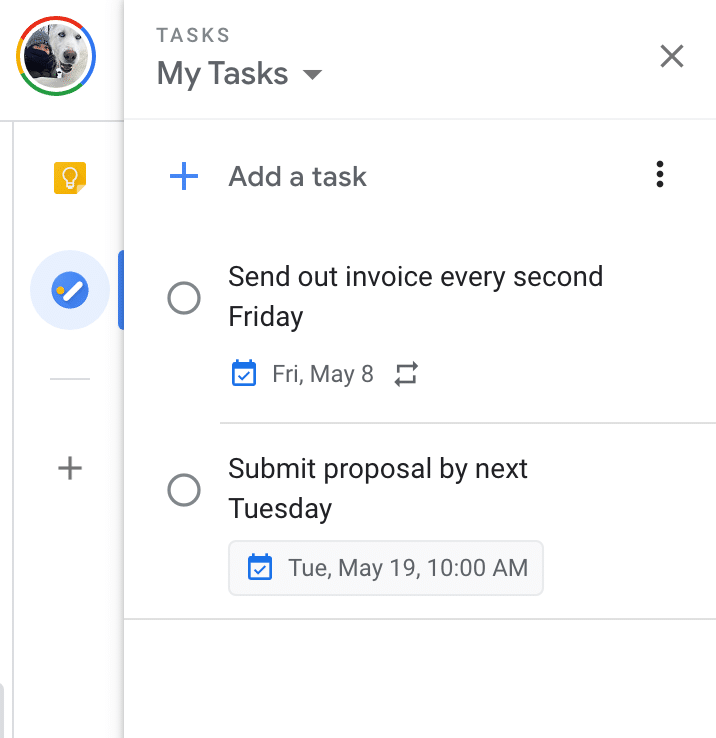Open the Google account profile avatar
Viewport: 716px width, 738px height.
[x=56, y=56]
